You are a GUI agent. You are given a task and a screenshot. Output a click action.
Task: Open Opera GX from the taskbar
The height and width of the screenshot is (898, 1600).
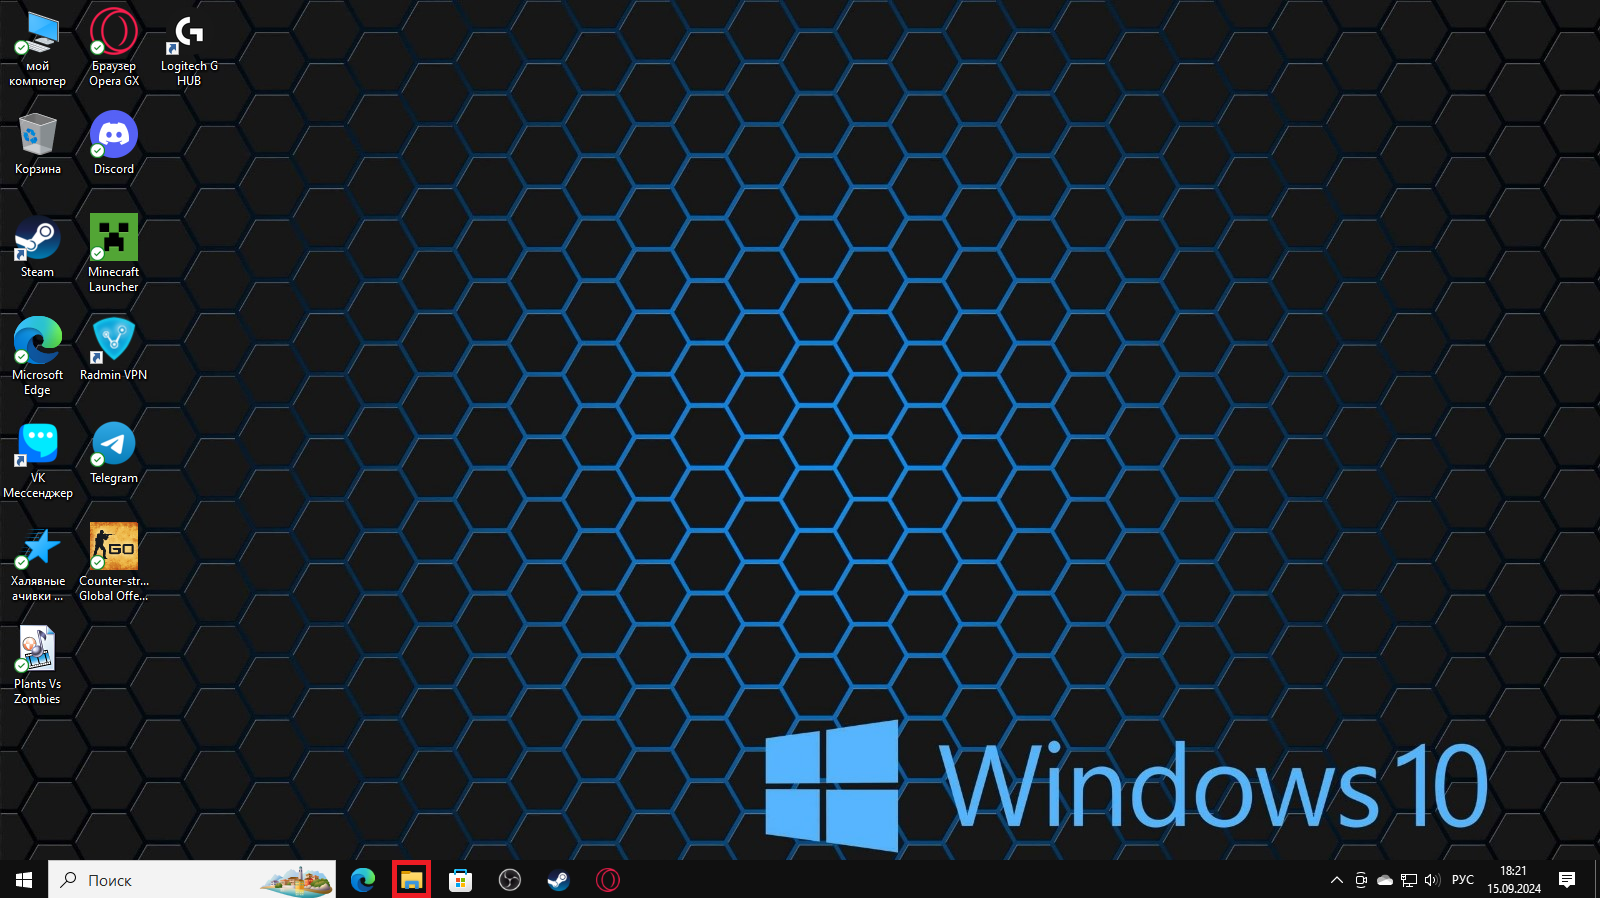(x=608, y=880)
